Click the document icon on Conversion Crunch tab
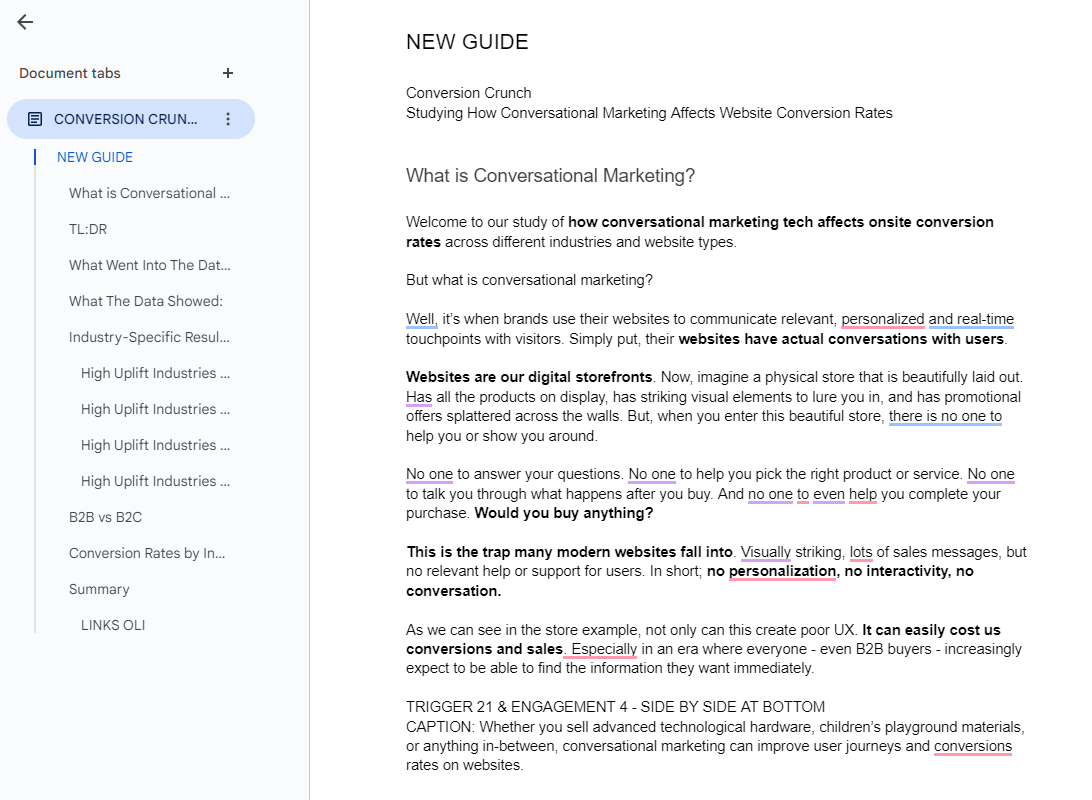 [x=35, y=119]
